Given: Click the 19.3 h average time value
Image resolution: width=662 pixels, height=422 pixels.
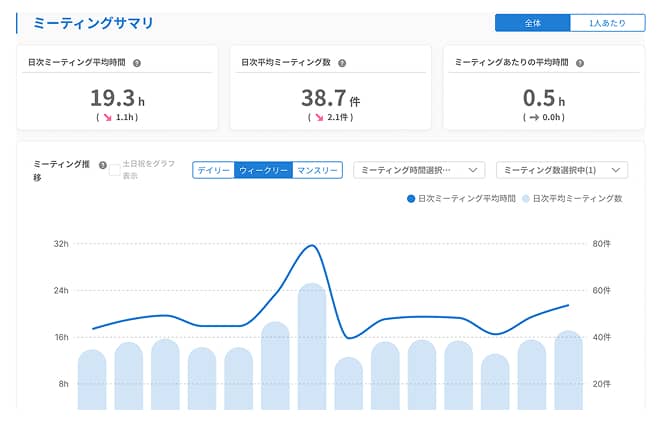Looking at the screenshot, I should pyautogui.click(x=117, y=98).
